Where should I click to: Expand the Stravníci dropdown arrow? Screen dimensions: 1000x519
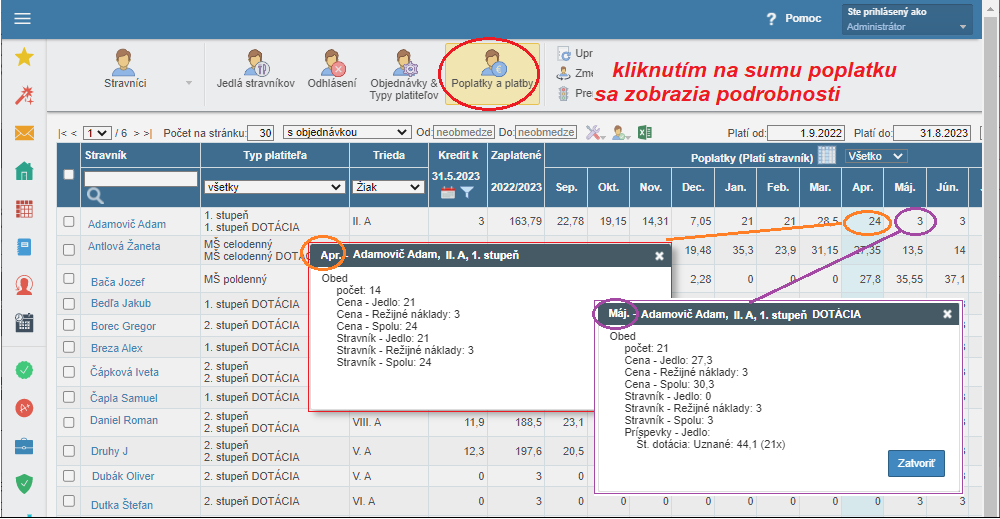(x=189, y=83)
